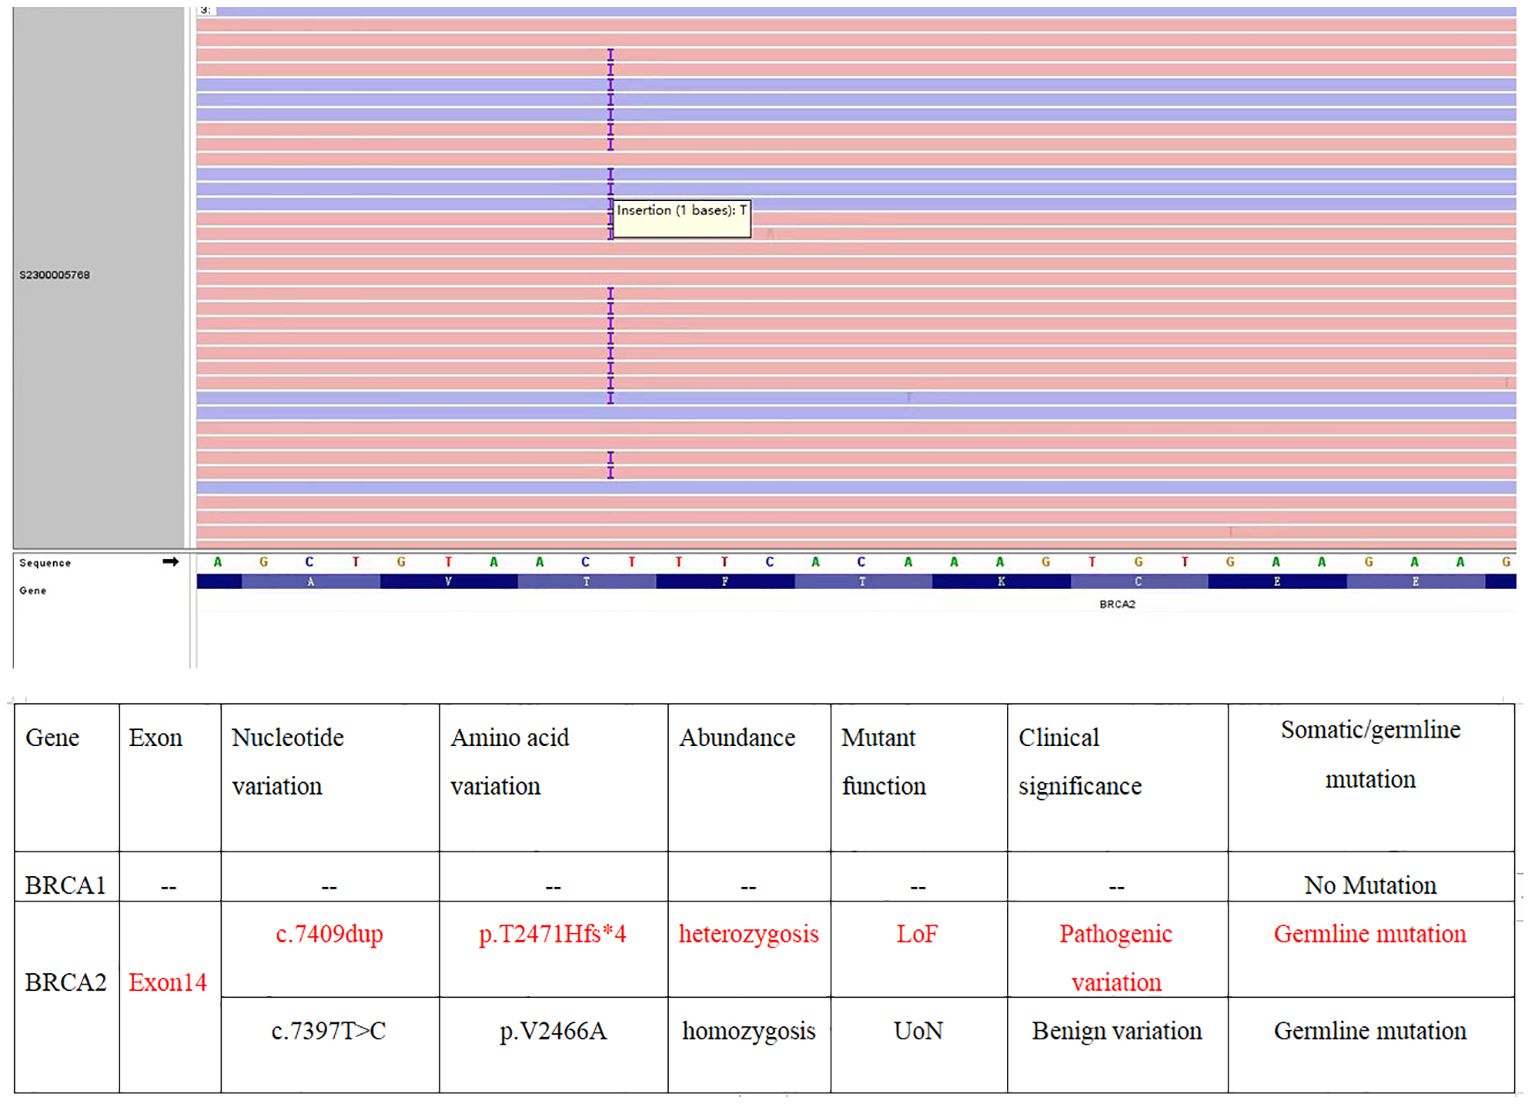The height and width of the screenshot is (1104, 1535).
Task: Click the amino acid block labeled V
Action: pyautogui.click(x=448, y=582)
